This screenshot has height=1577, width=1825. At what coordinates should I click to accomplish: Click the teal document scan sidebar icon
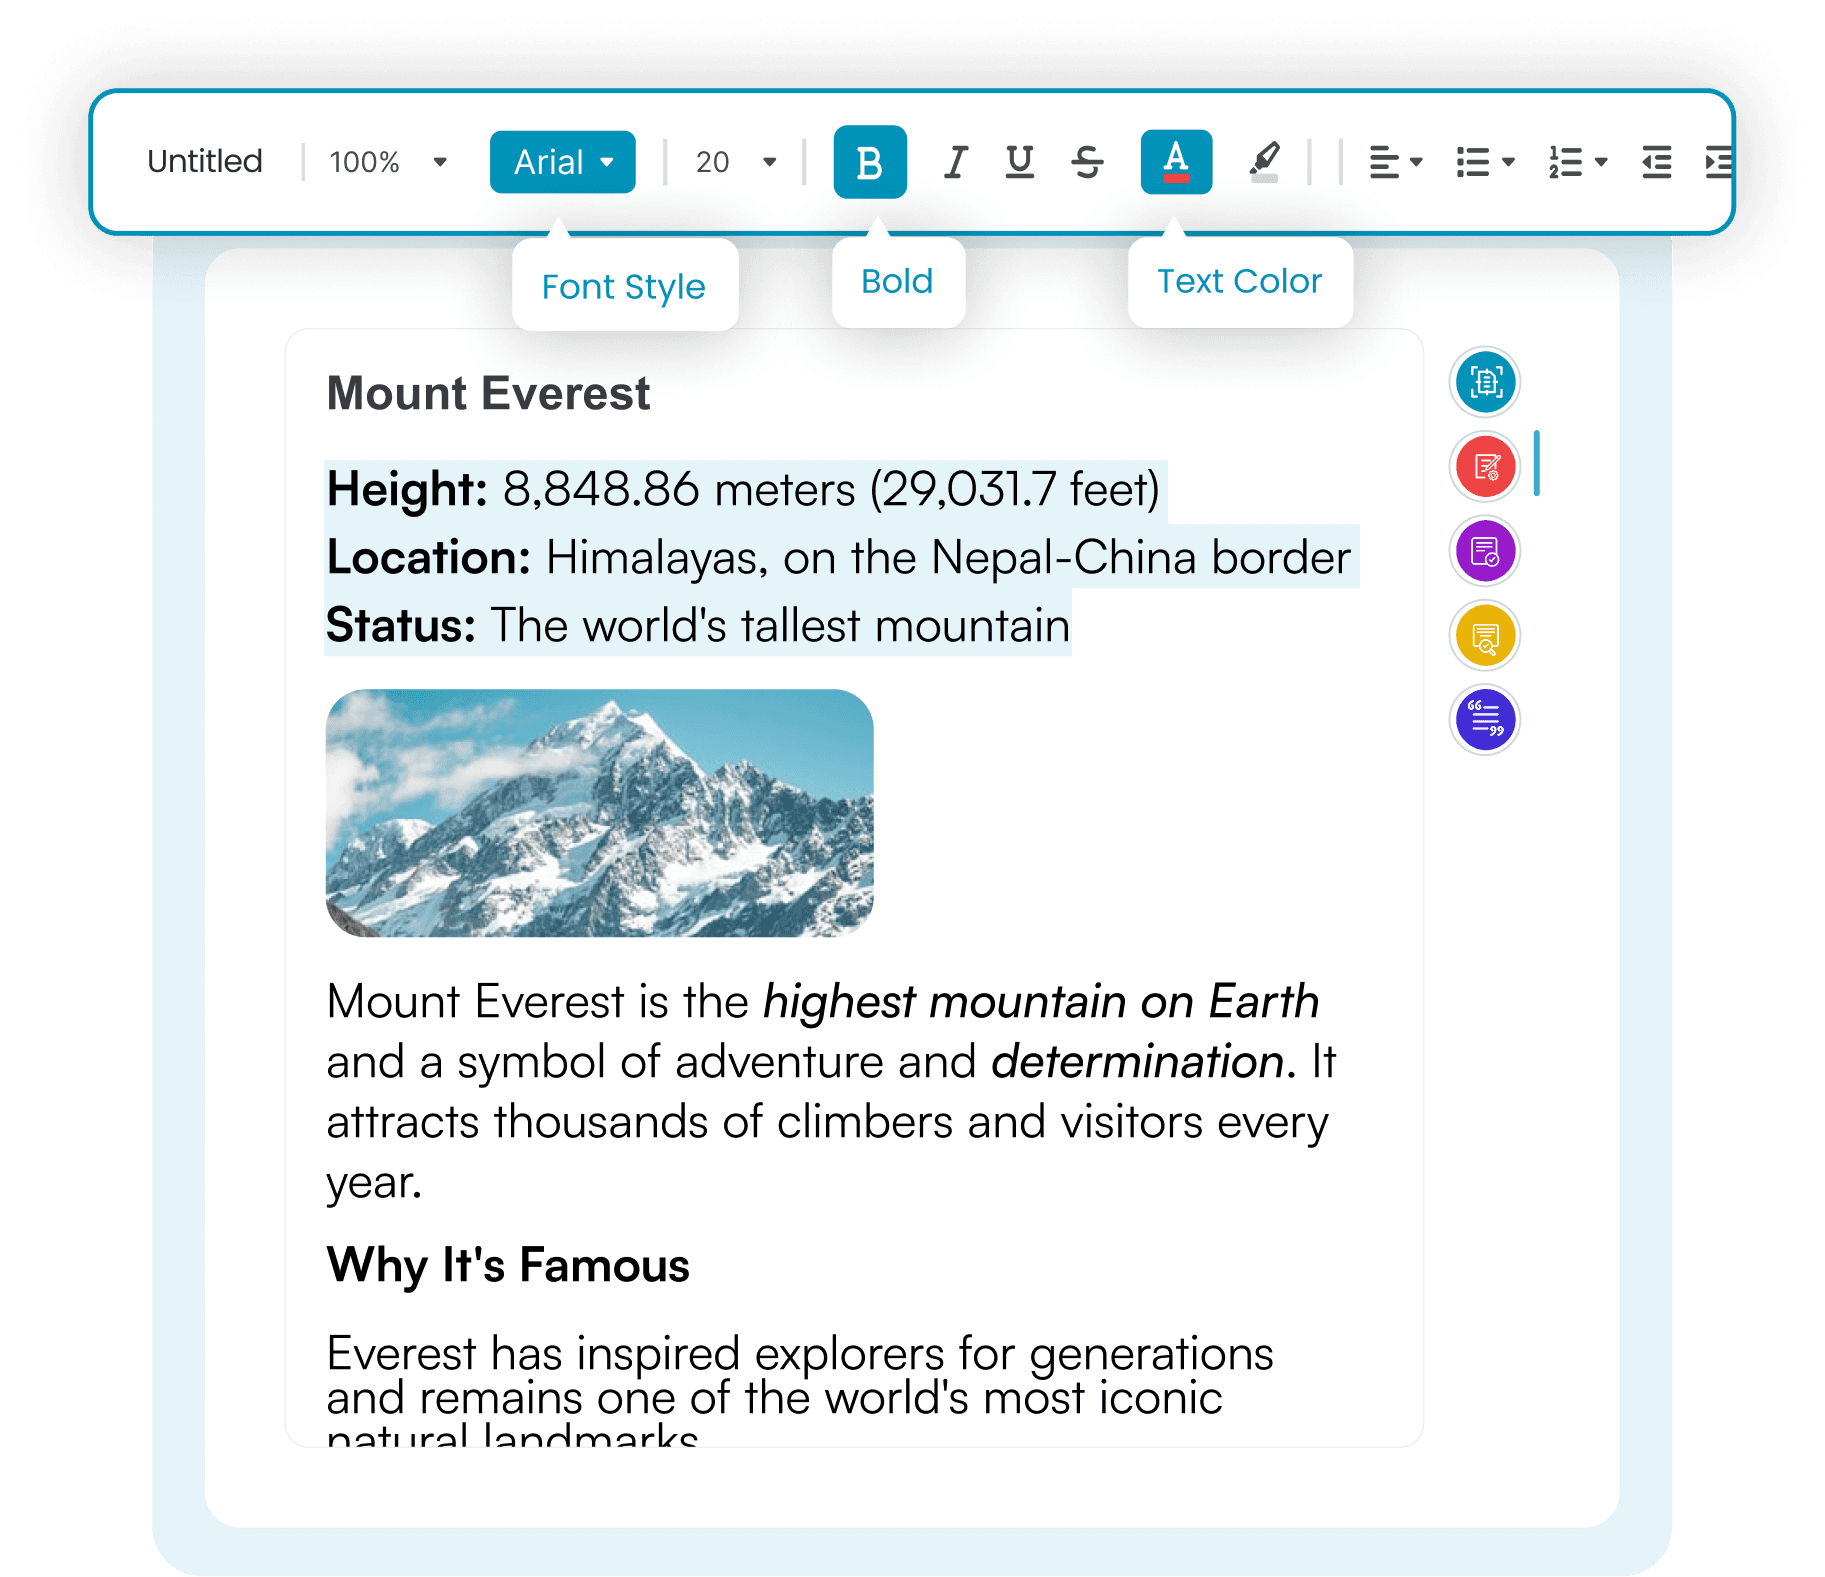1485,382
